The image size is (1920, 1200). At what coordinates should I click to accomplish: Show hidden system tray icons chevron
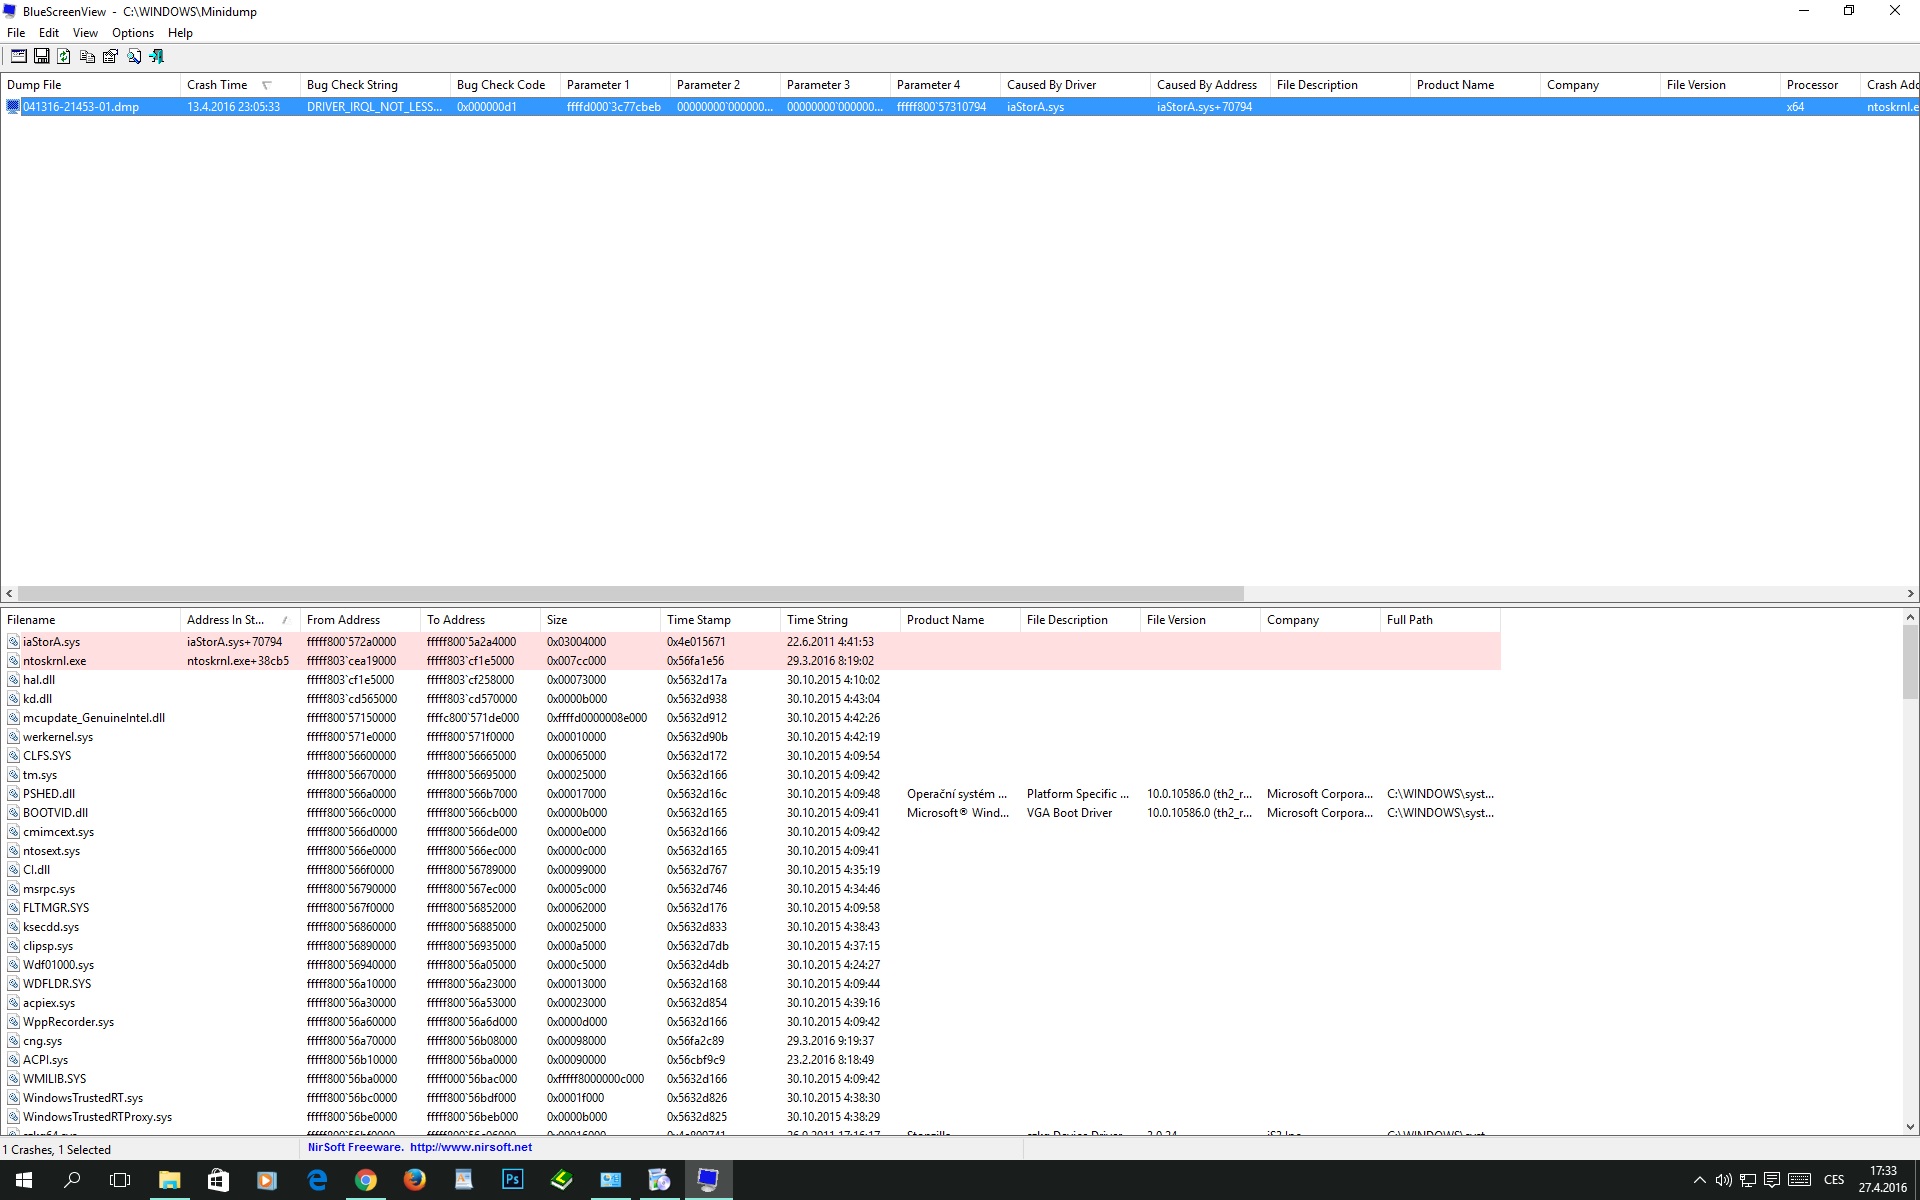(x=1699, y=1180)
